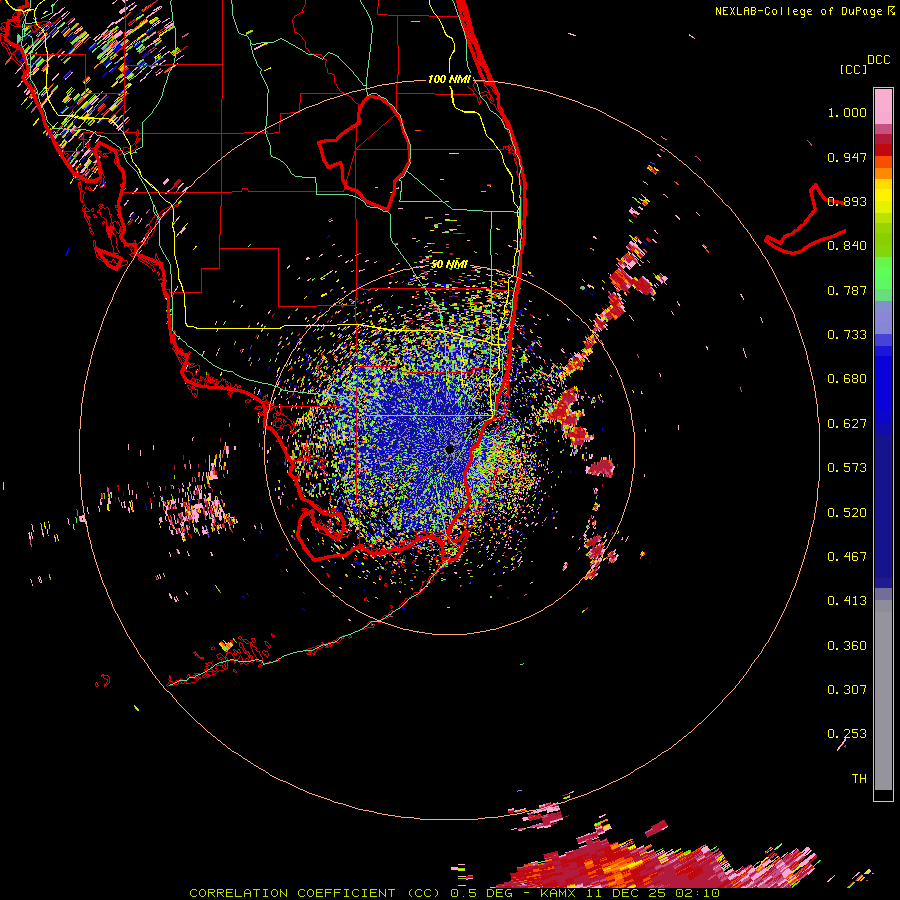Select the 0.467 scale value
The height and width of the screenshot is (900, 900).
[x=847, y=557]
